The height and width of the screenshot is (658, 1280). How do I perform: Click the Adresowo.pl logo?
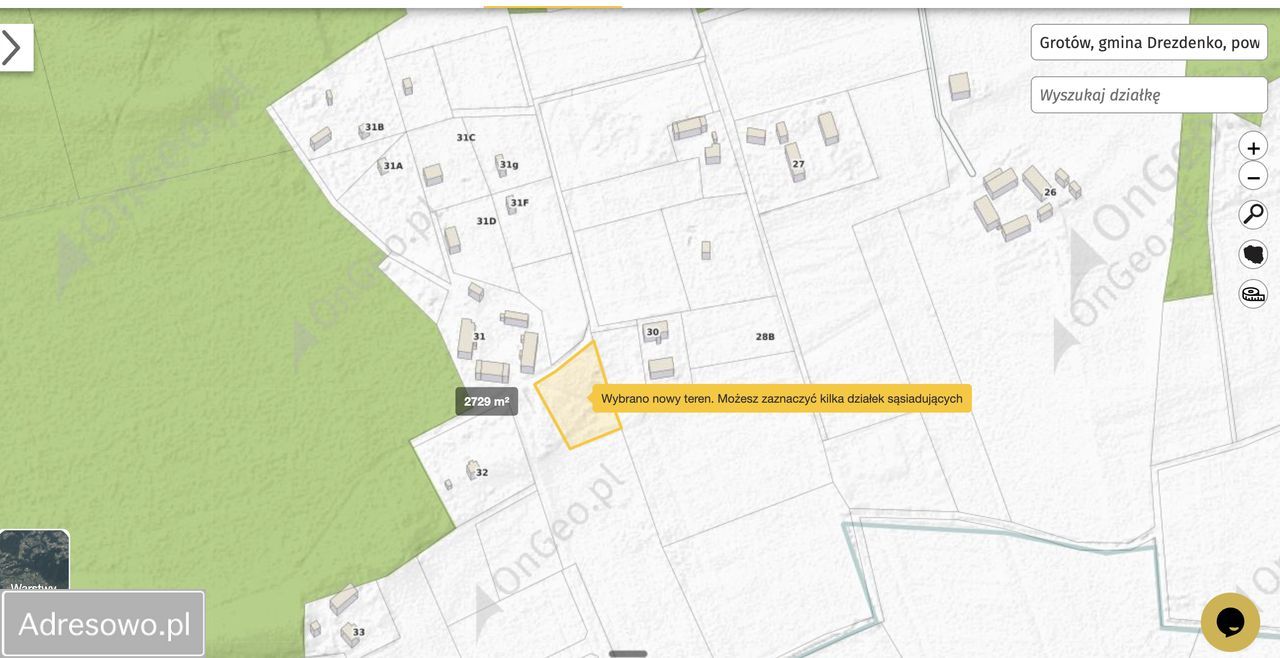point(104,624)
